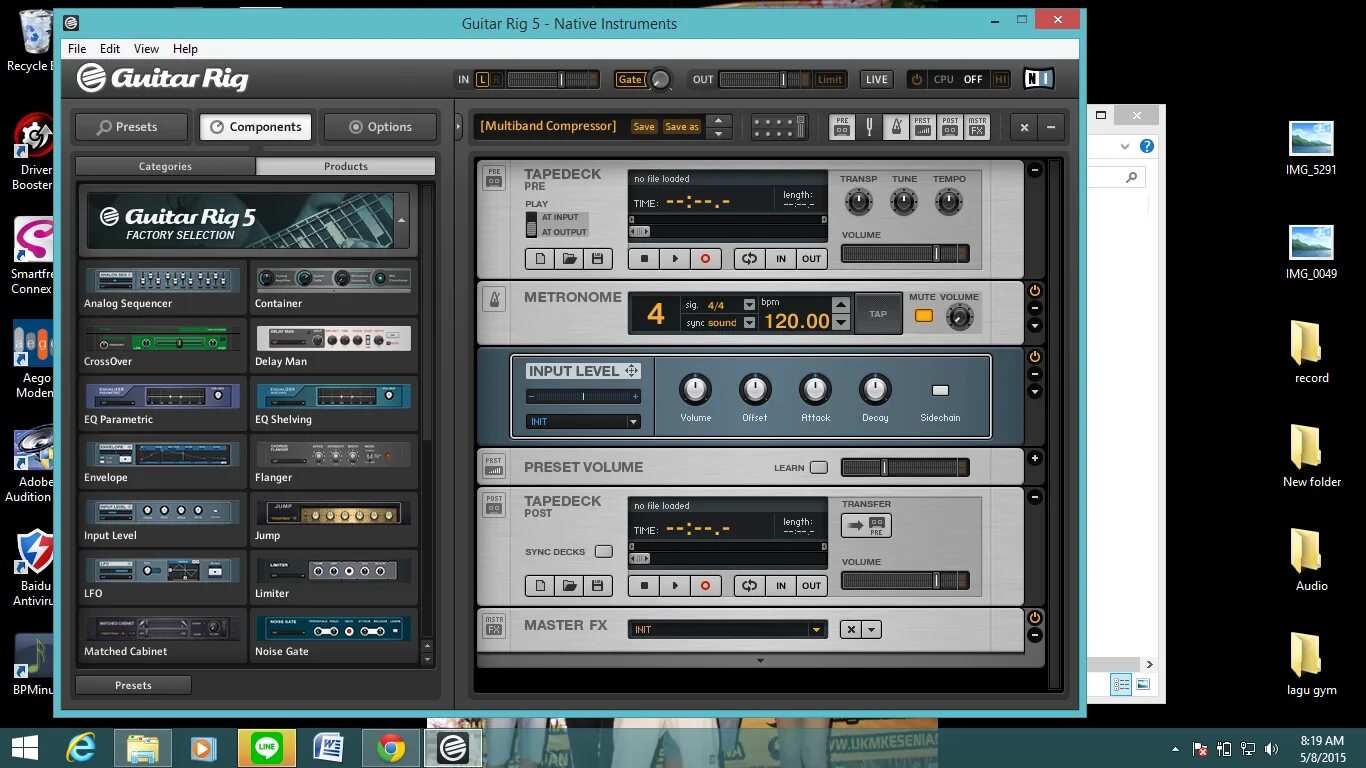Toggle the Tuner in the rack toolbar
The height and width of the screenshot is (768, 1366).
point(869,127)
